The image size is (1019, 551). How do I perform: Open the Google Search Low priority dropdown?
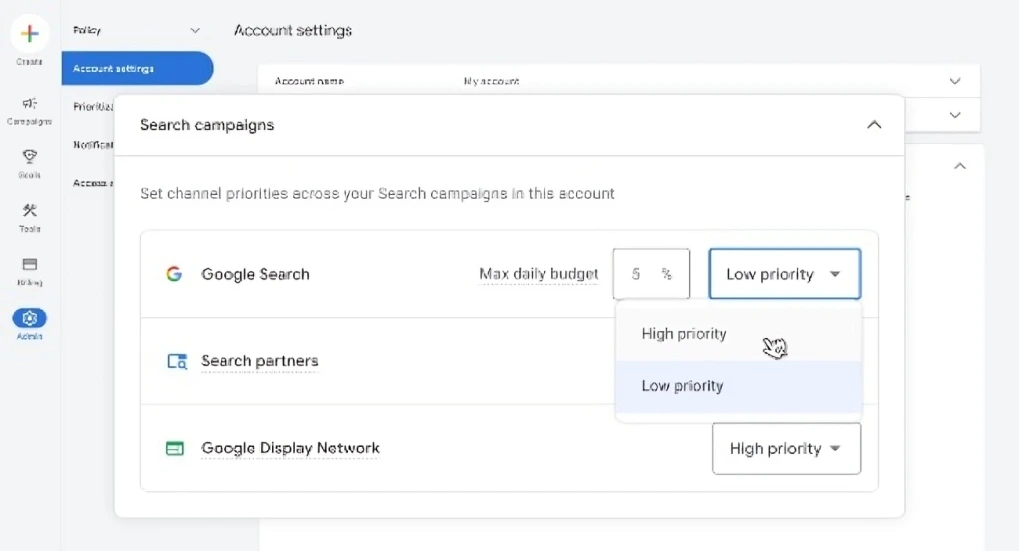[x=784, y=274]
